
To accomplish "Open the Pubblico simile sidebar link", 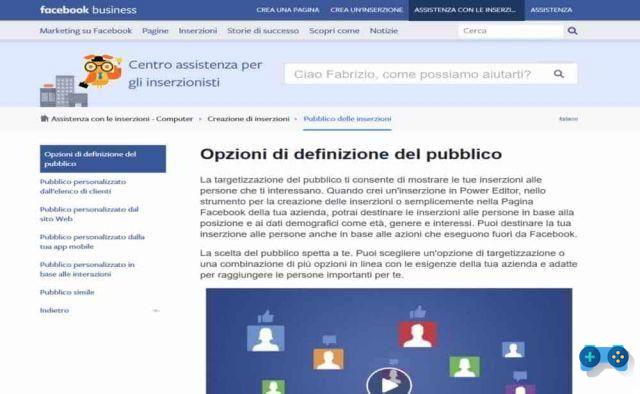I will point(67,292).
